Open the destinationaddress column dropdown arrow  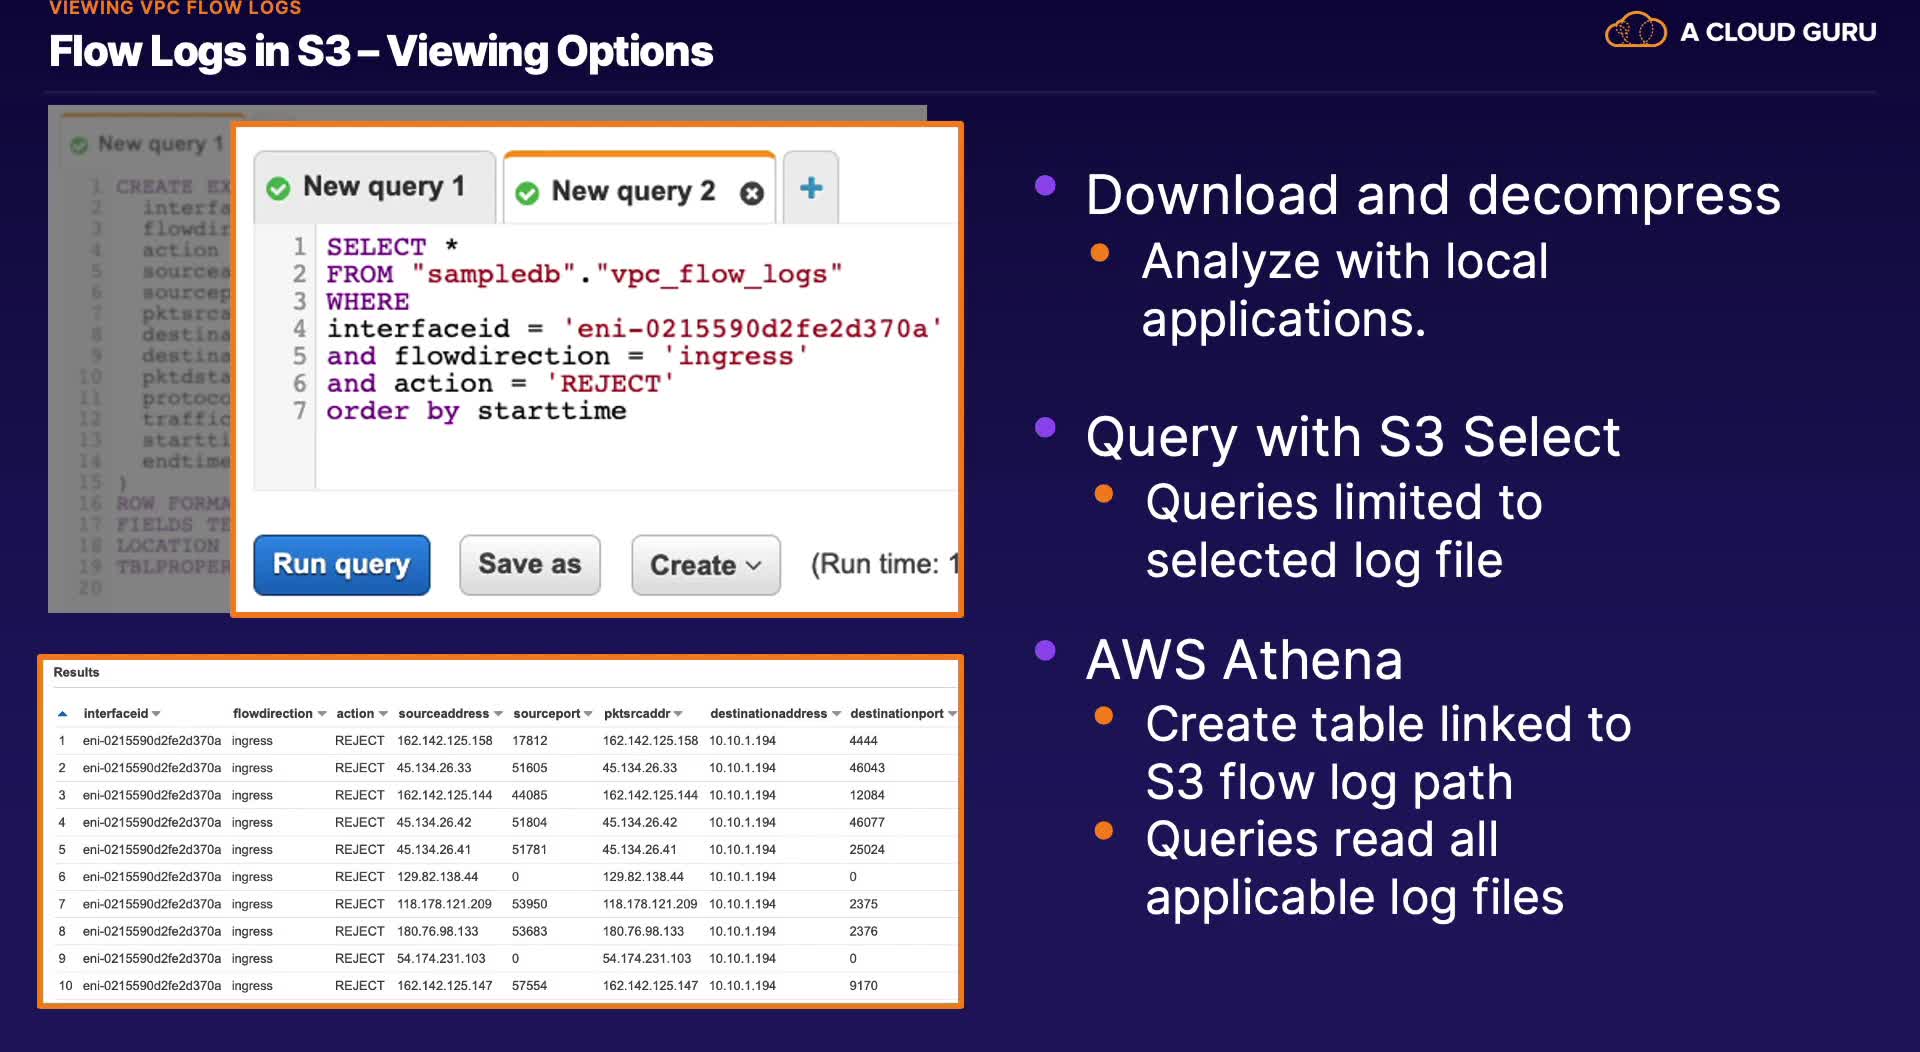pos(836,714)
